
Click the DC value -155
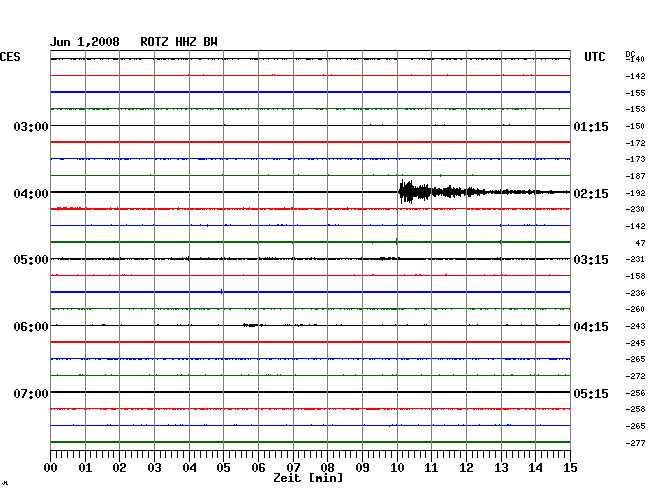click(635, 93)
